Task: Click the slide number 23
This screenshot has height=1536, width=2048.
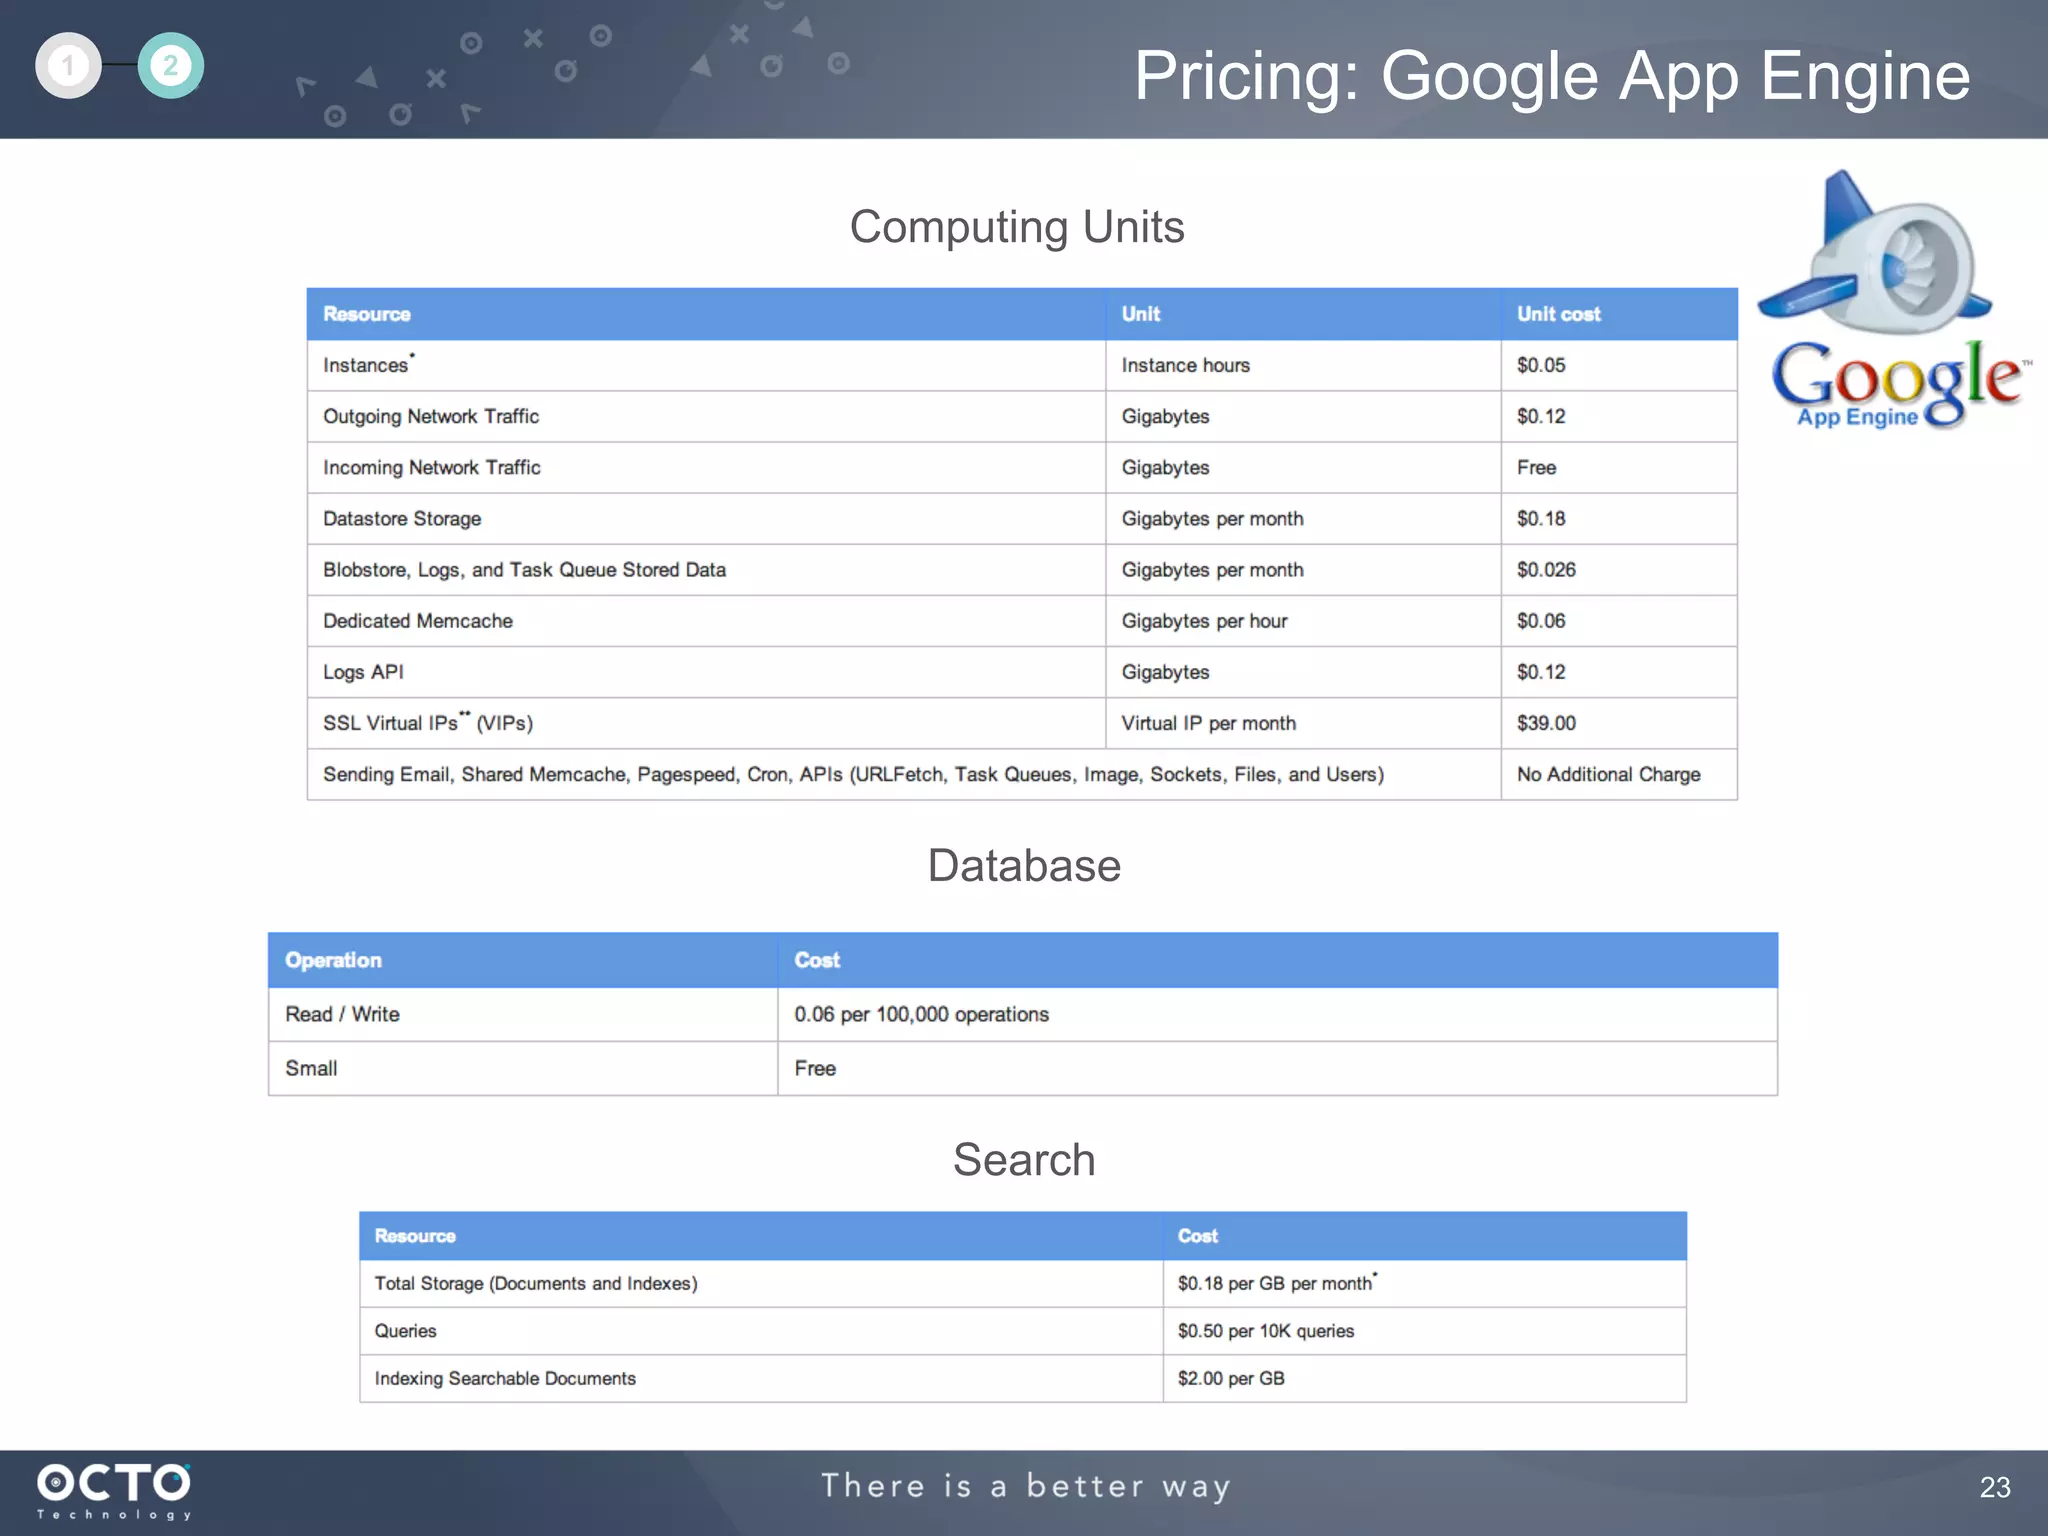Action: point(1995,1487)
